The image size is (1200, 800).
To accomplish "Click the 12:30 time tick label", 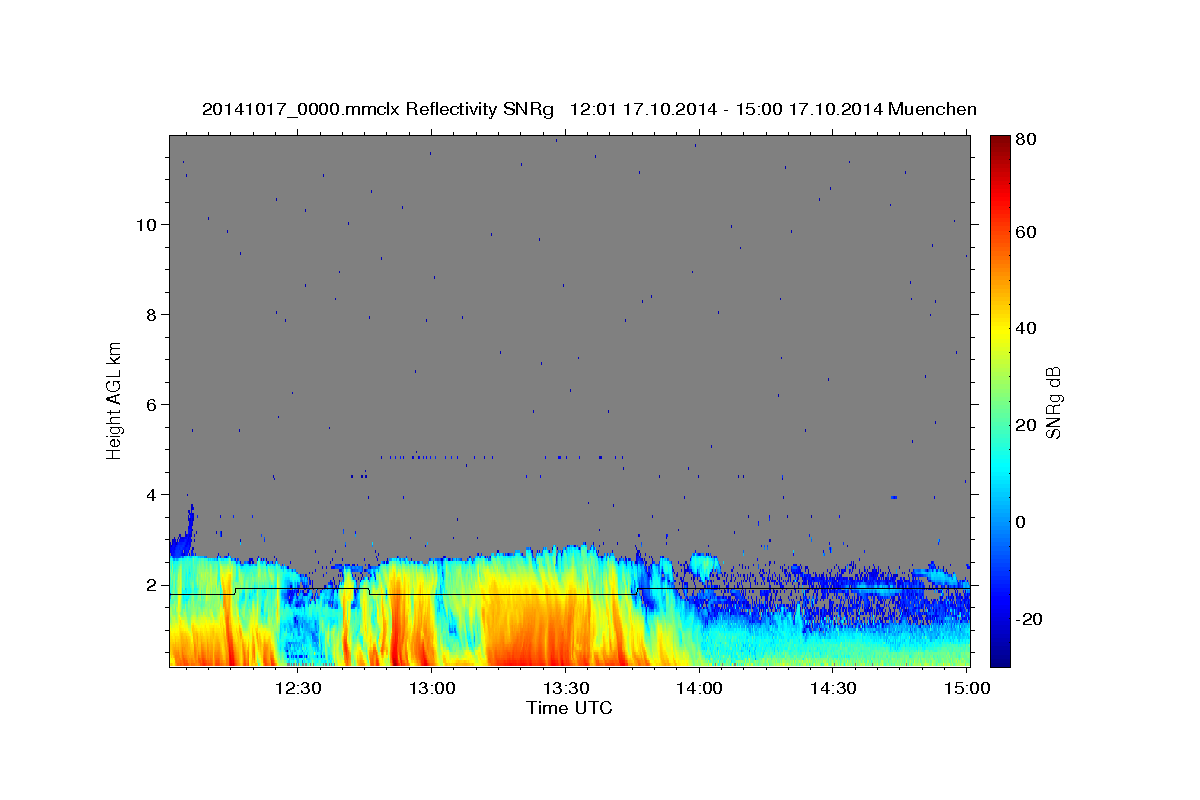I will [x=298, y=688].
